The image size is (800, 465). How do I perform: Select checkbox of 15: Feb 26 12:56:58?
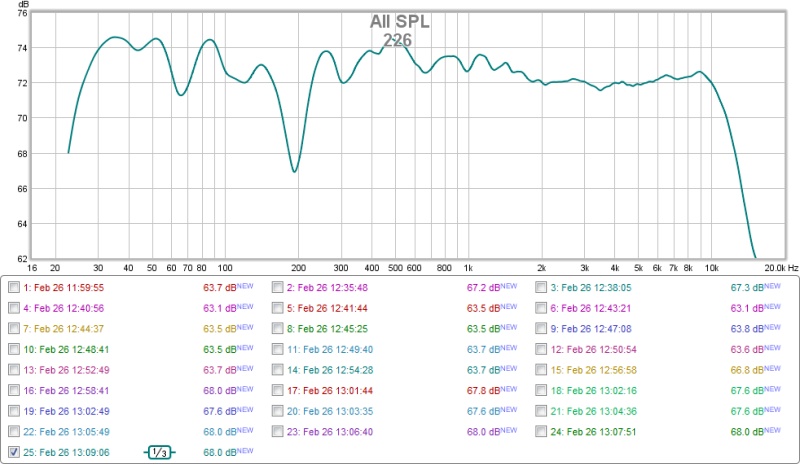541,370
